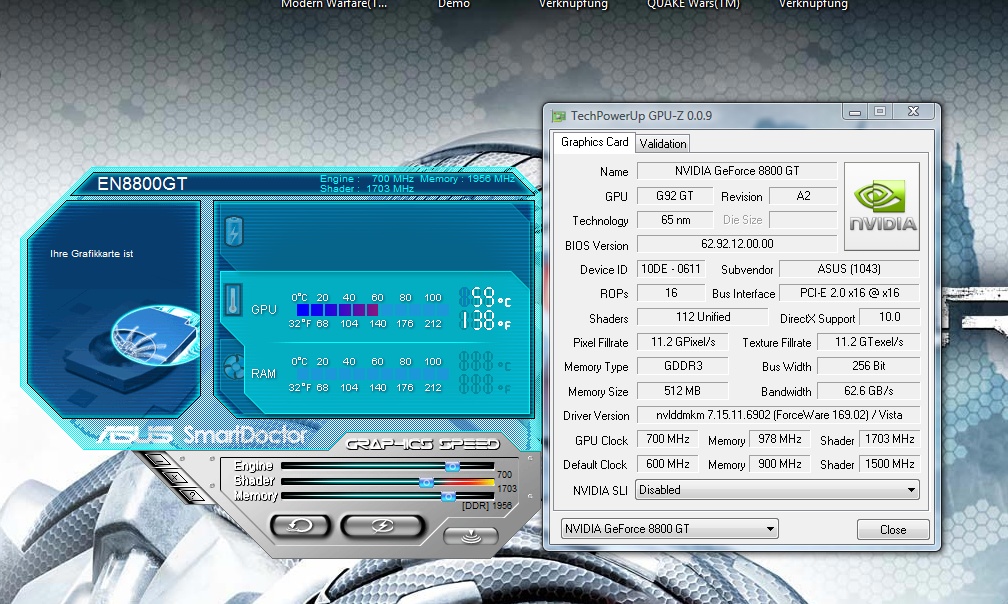Screen dimensions: 1008x604
Task: Click the Default Clock value 600 MHz
Action: click(x=668, y=464)
